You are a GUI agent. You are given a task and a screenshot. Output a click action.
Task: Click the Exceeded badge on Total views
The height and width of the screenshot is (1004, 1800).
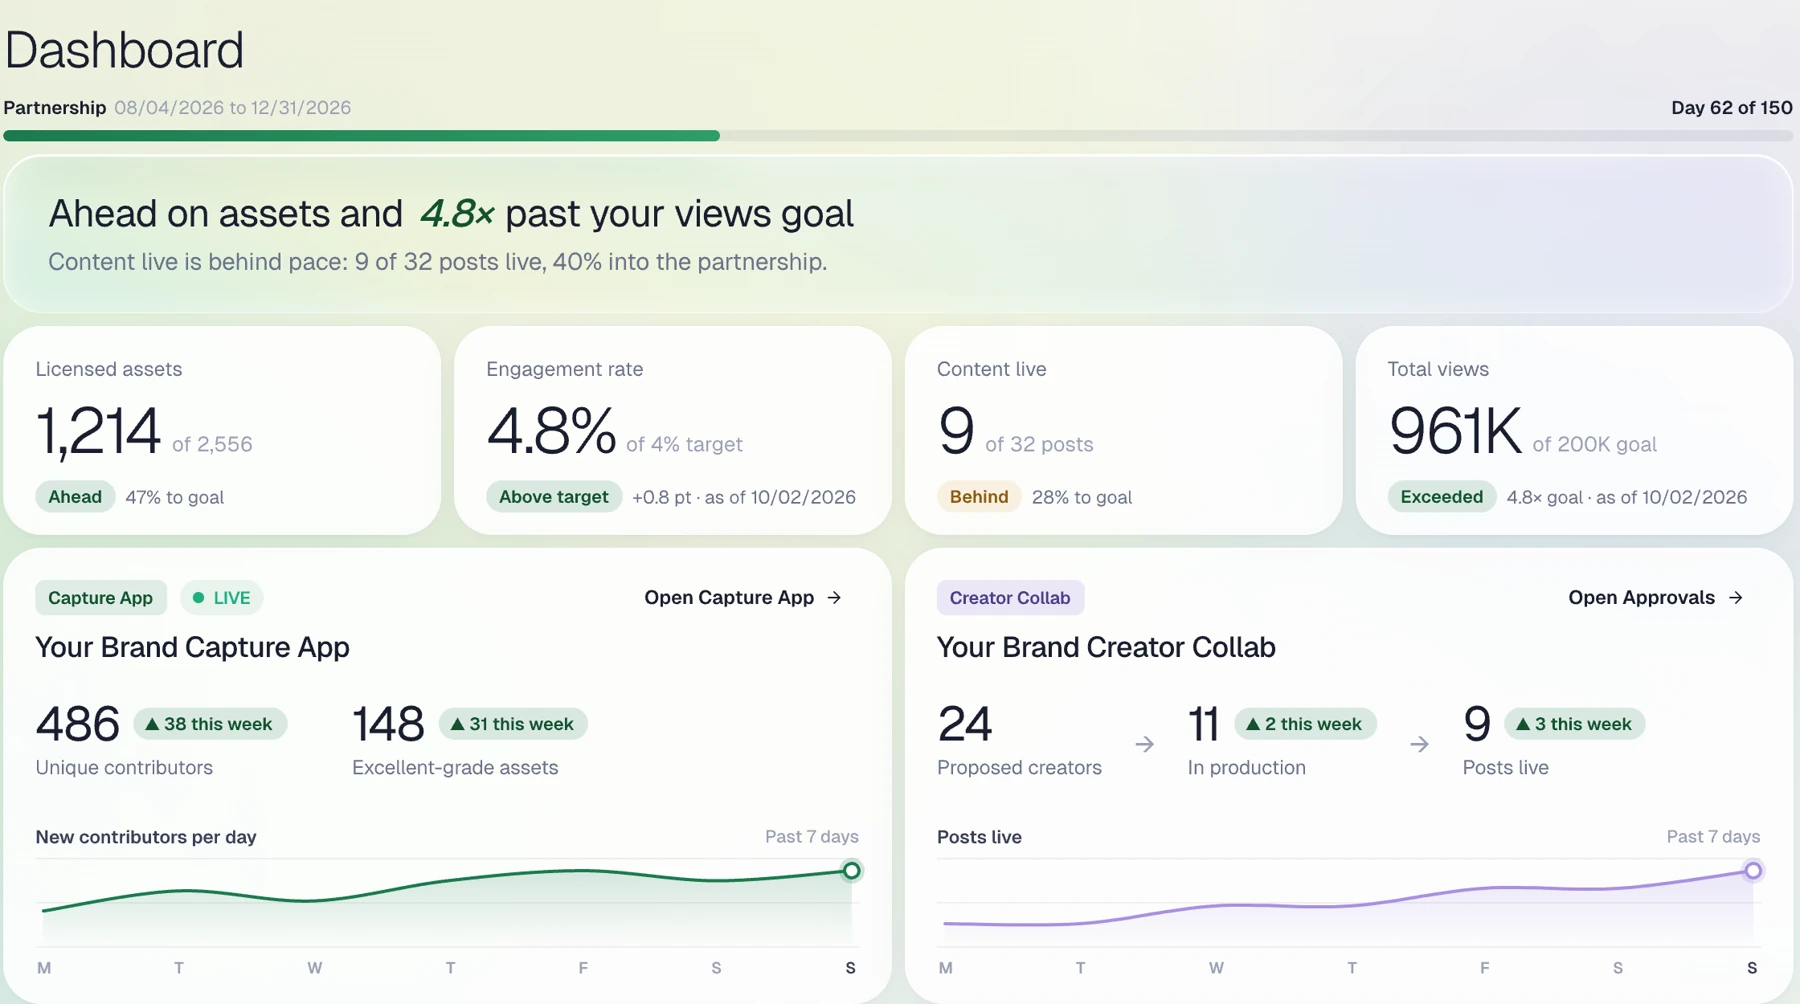pyautogui.click(x=1441, y=497)
